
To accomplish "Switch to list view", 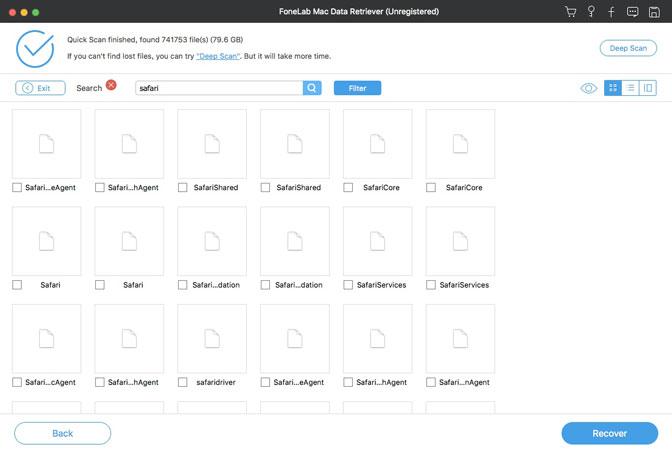I will 630,88.
